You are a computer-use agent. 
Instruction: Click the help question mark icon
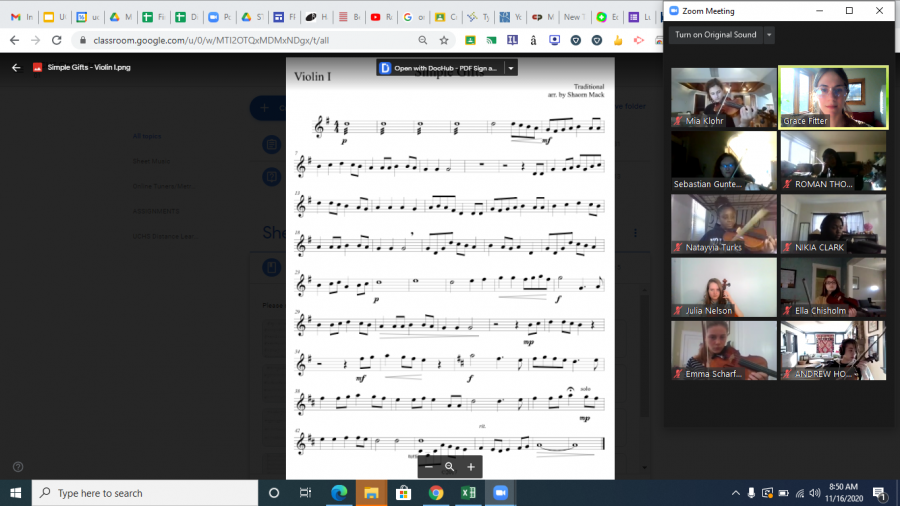[18, 467]
